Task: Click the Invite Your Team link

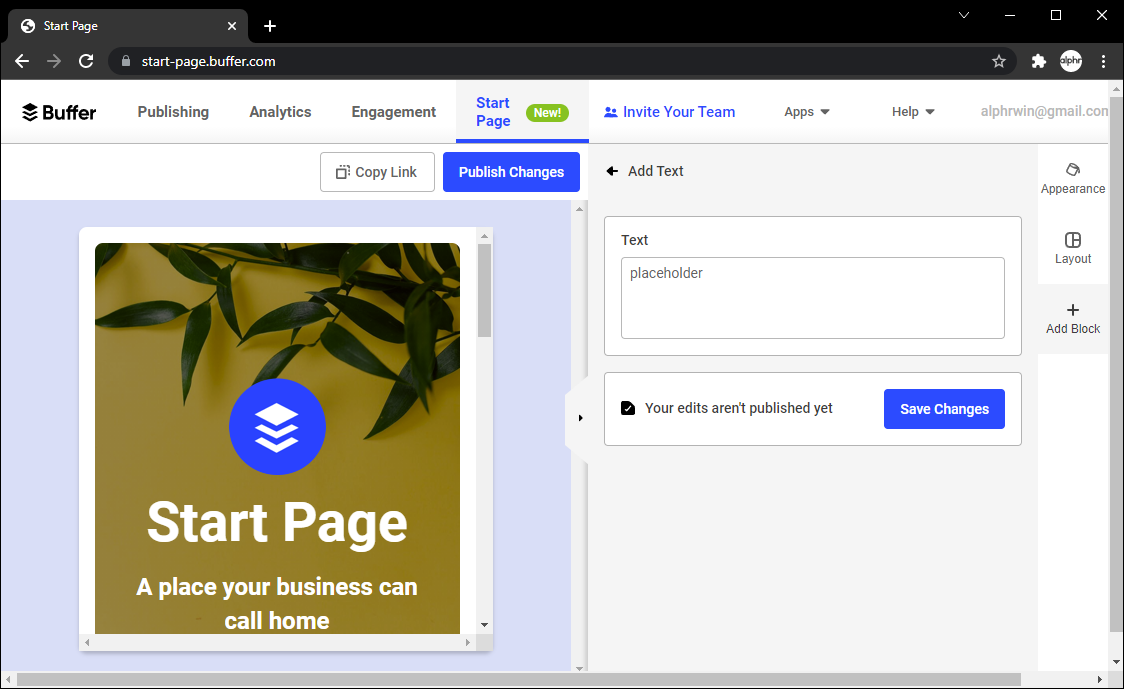Action: coord(669,112)
